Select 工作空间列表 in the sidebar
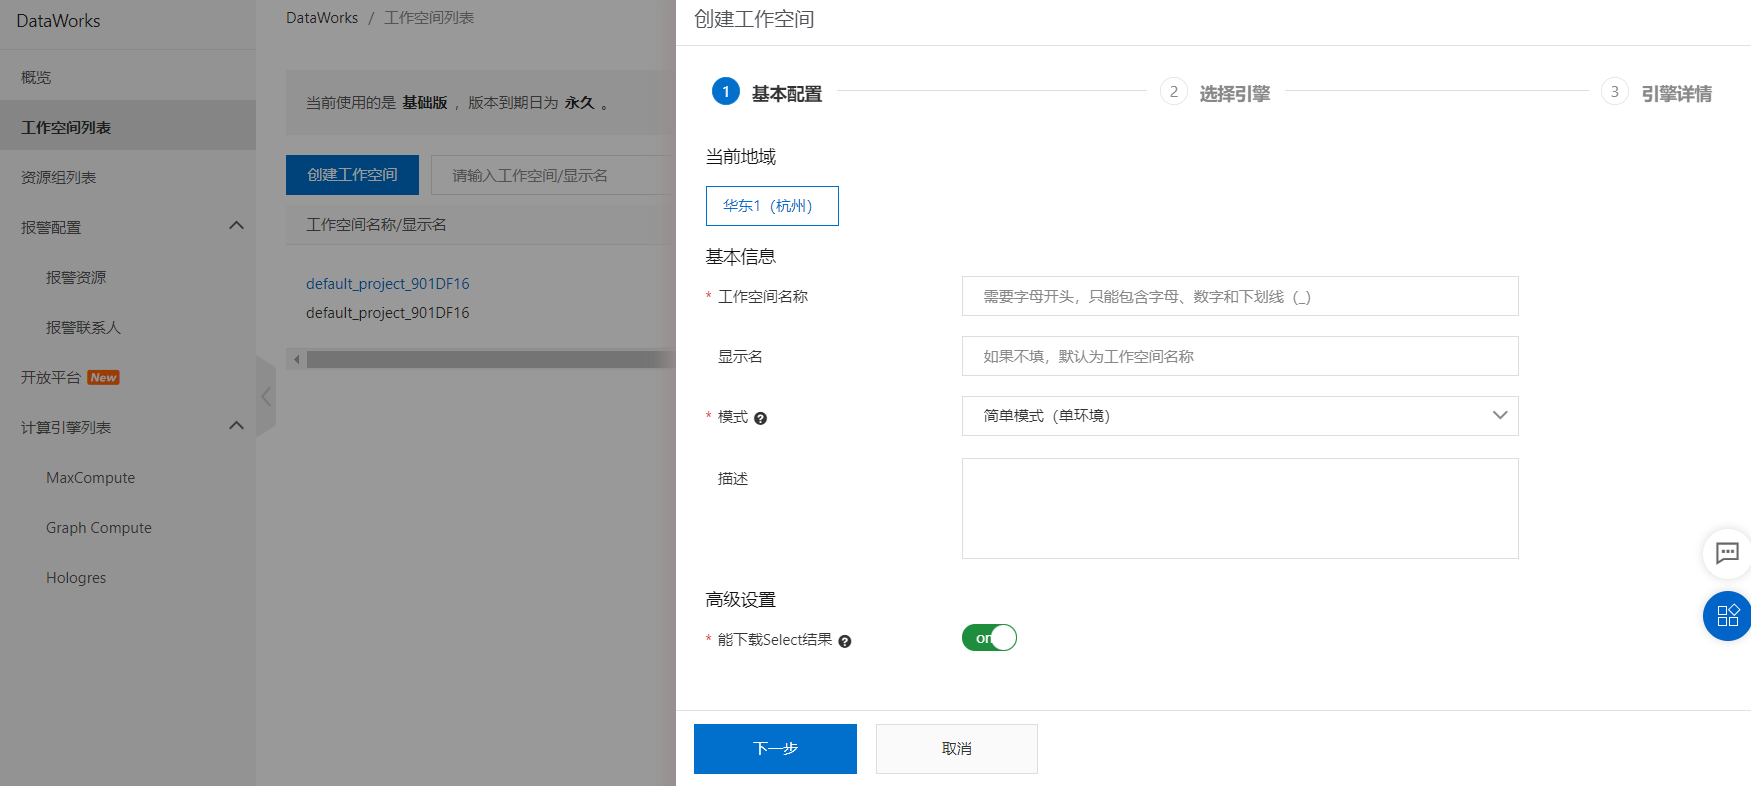 click(128, 127)
